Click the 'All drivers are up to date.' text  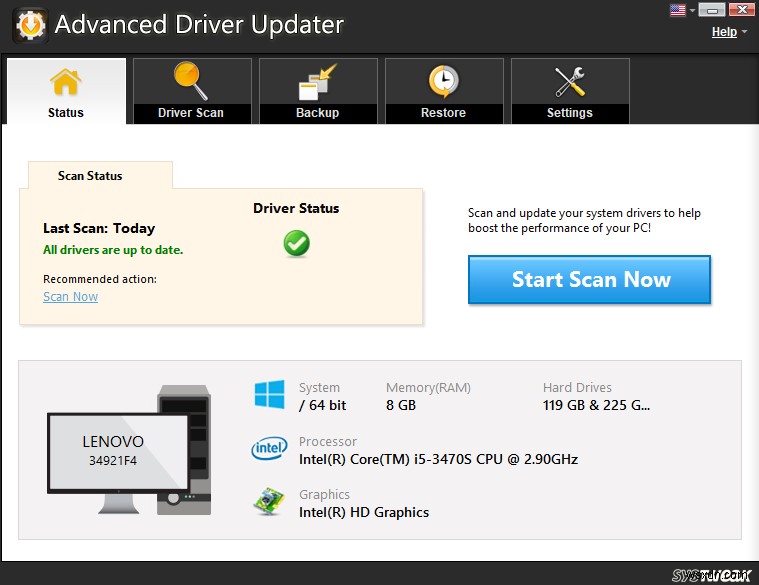pyautogui.click(x=113, y=250)
